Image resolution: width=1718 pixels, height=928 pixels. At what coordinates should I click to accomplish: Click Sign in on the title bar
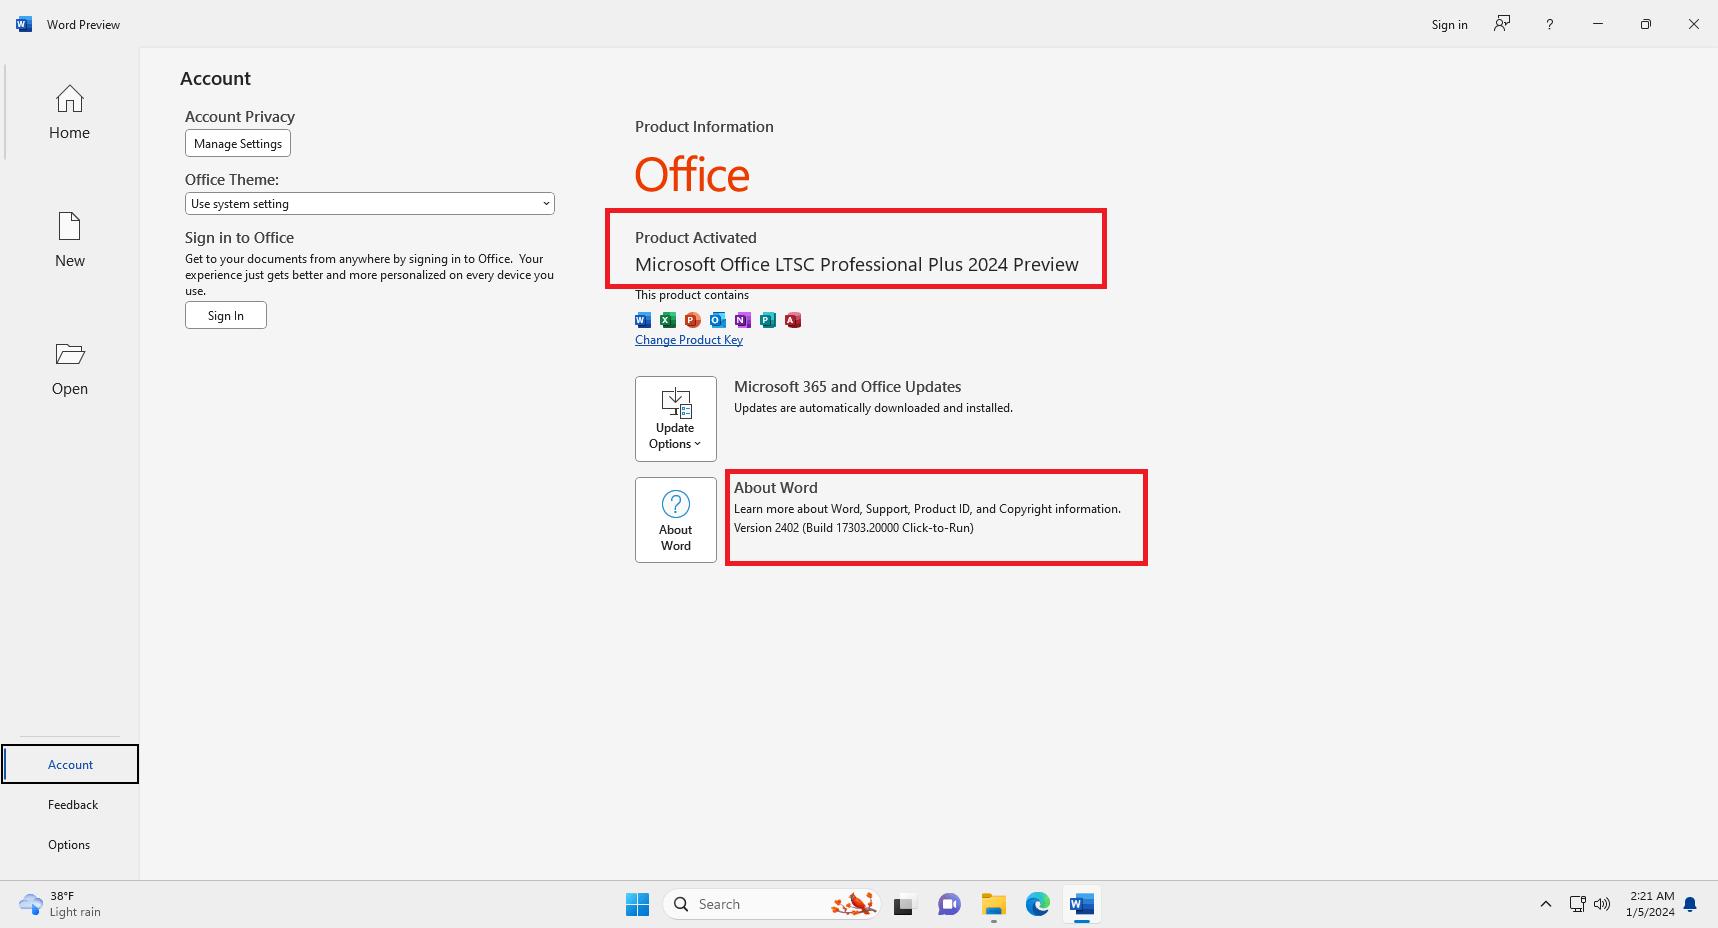pos(1449,24)
